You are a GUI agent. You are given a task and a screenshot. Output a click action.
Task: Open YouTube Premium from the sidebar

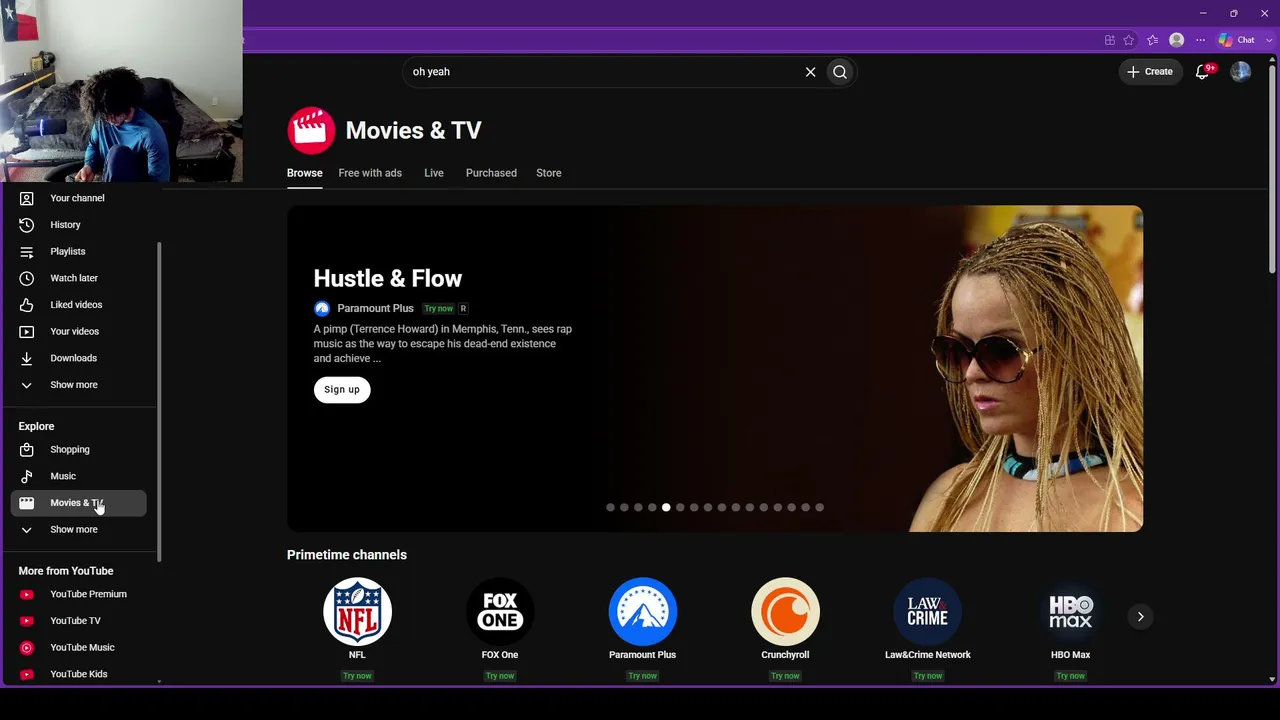tap(78, 594)
